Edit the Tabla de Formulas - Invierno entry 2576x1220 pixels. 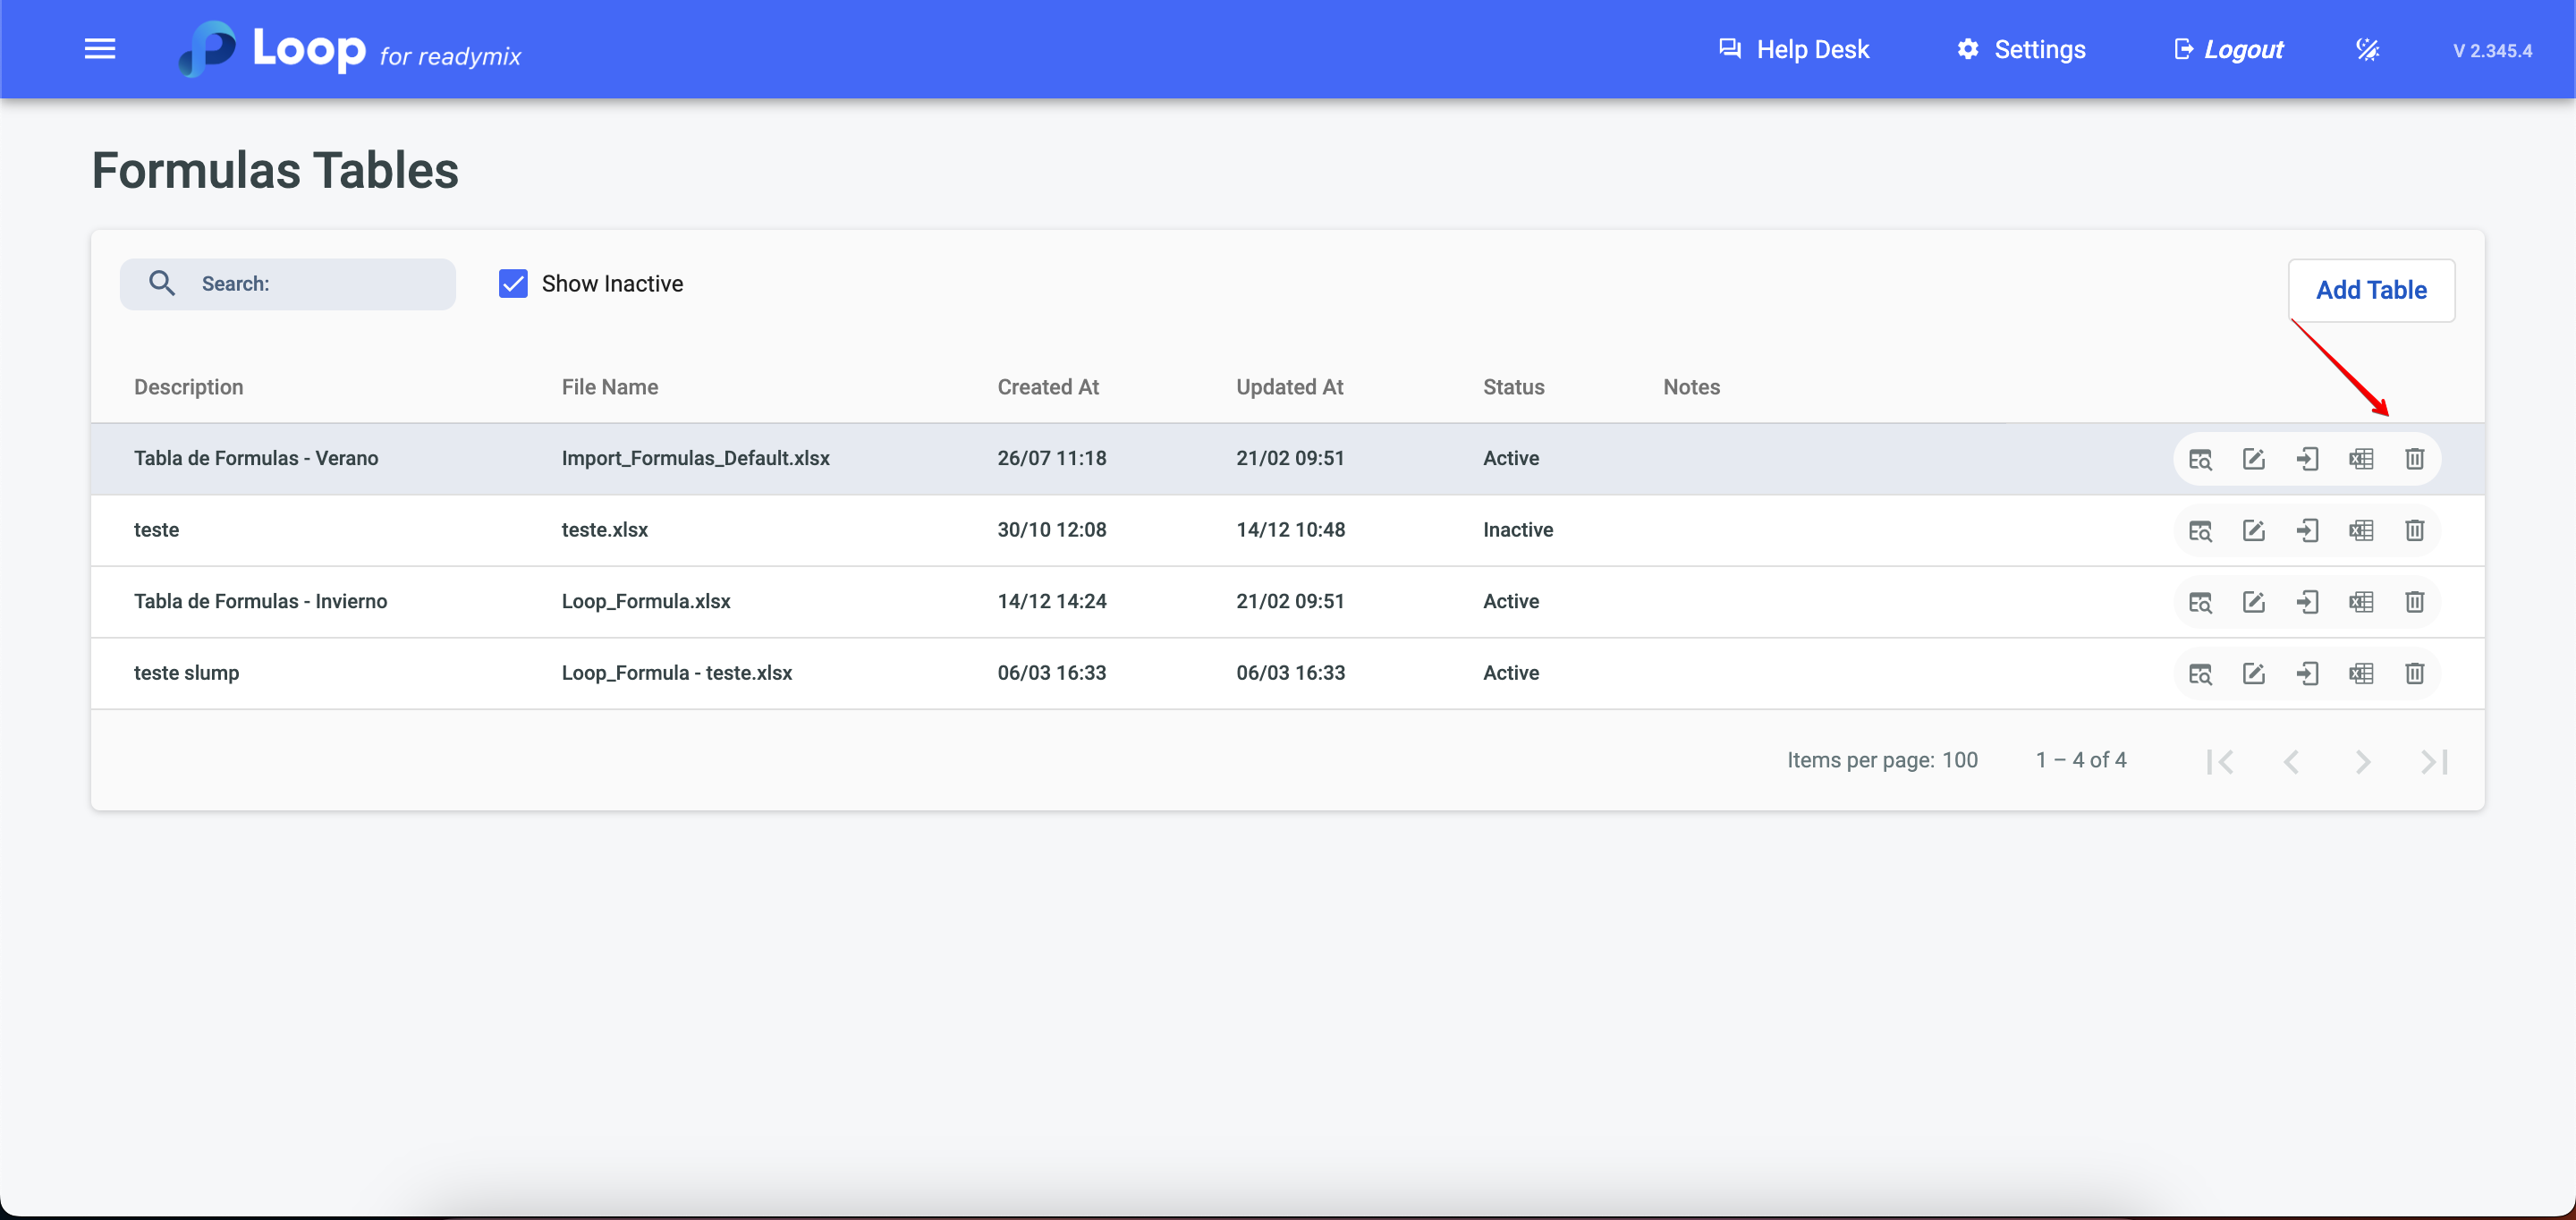point(2253,602)
